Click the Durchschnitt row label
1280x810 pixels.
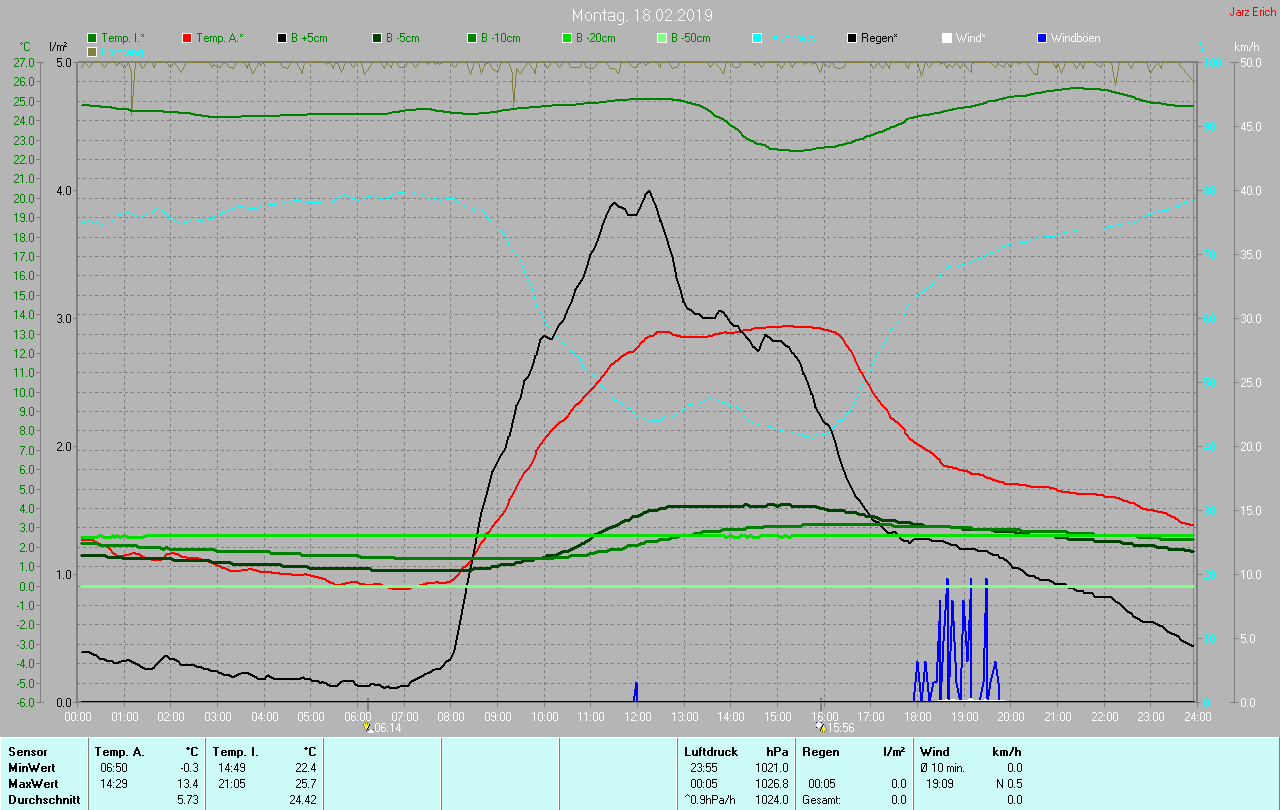point(43,800)
